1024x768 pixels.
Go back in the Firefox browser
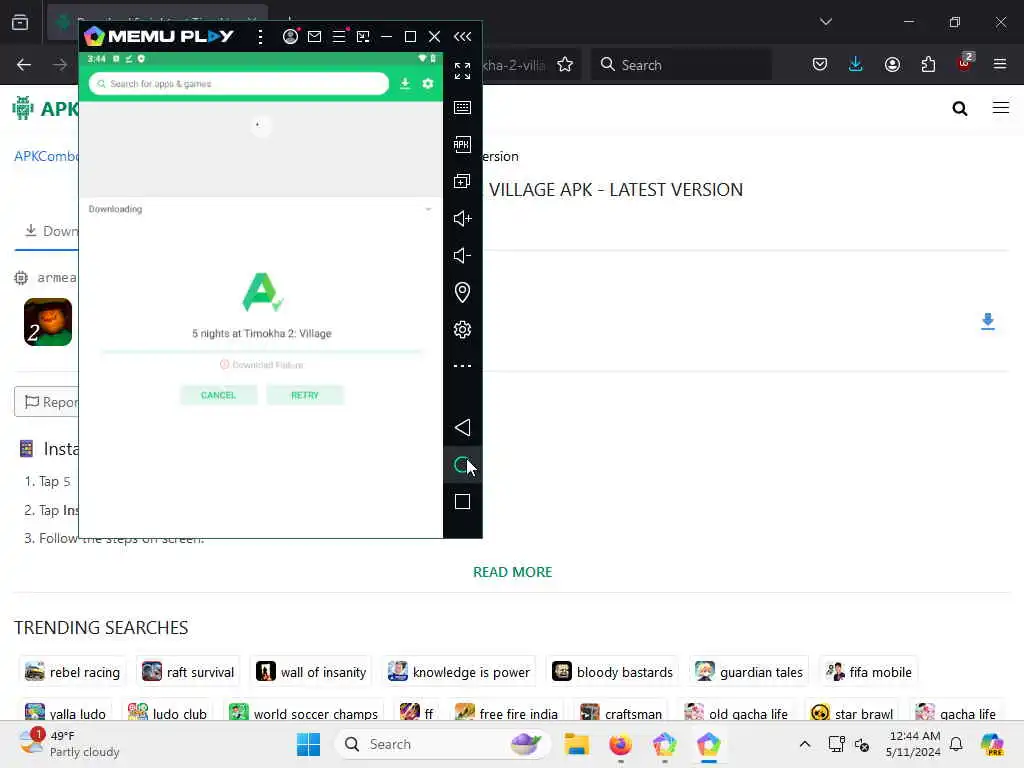tap(24, 65)
